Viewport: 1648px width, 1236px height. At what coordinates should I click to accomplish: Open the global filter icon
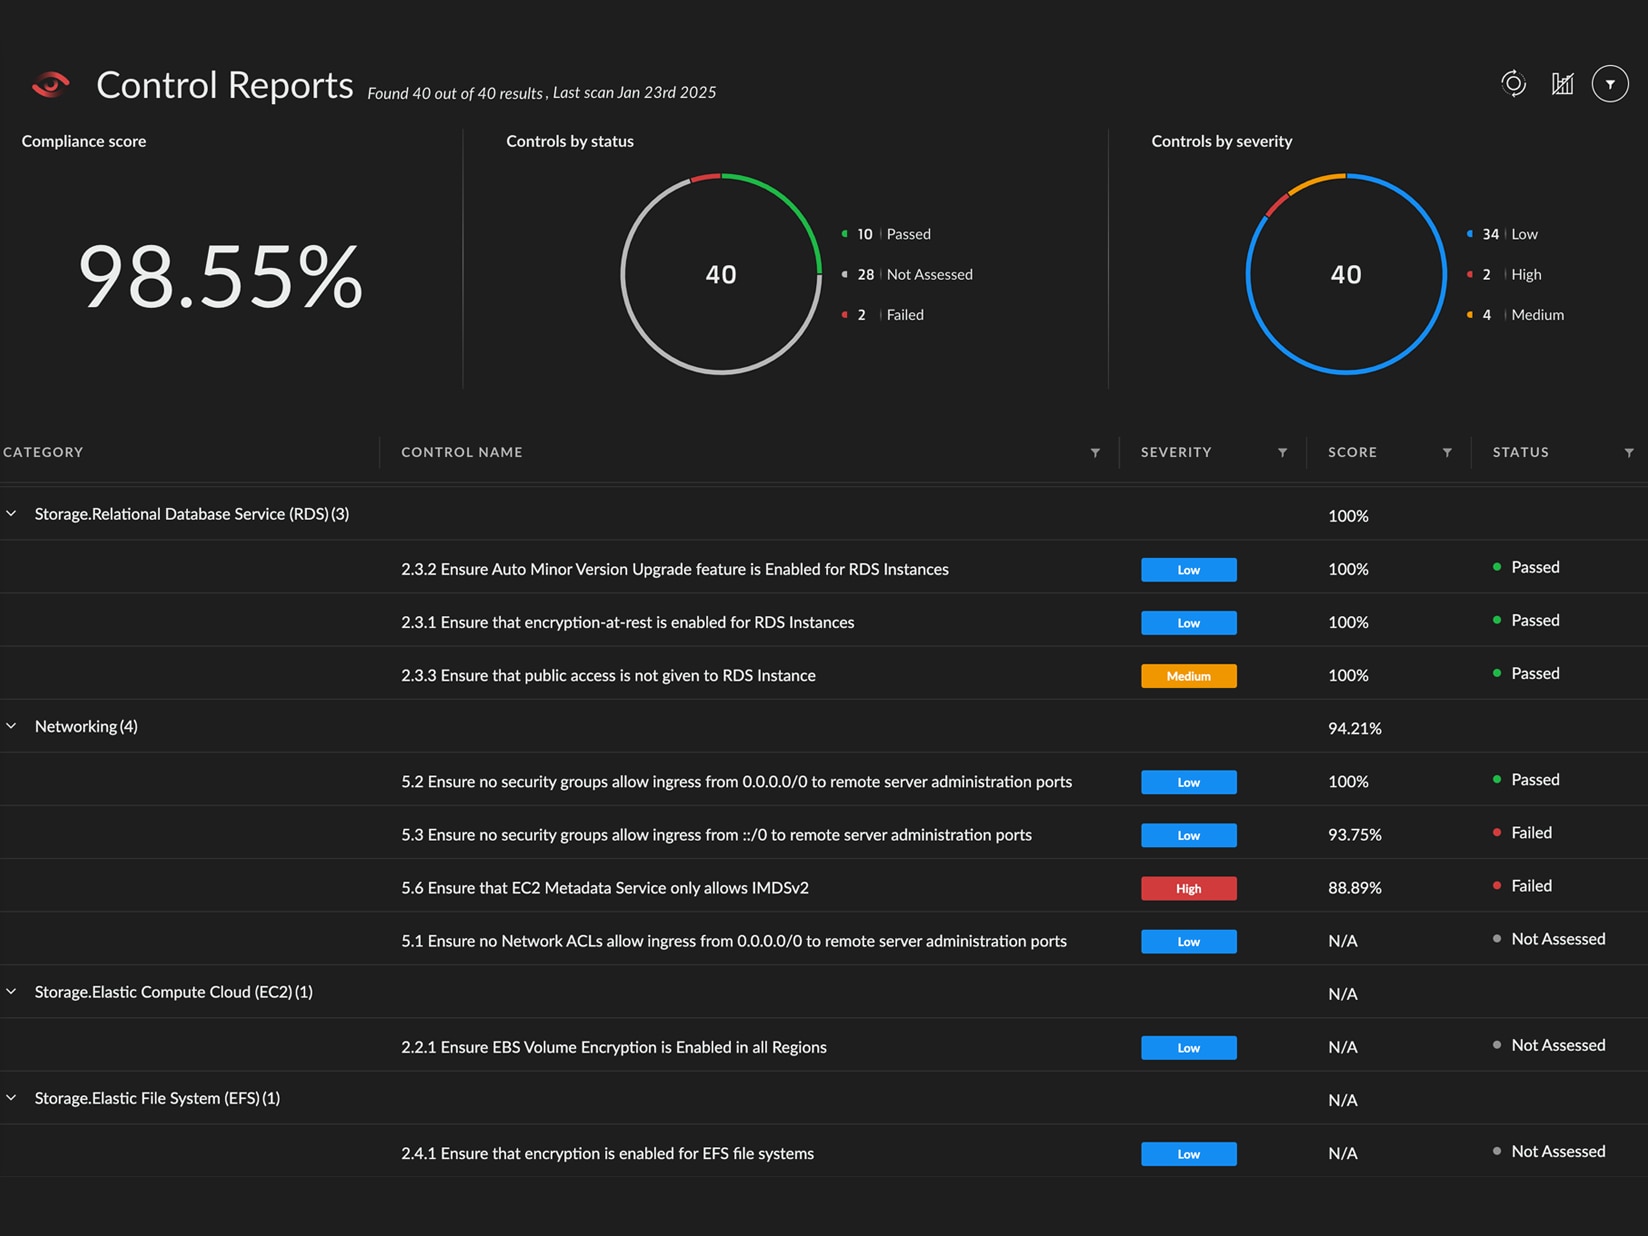tap(1610, 84)
